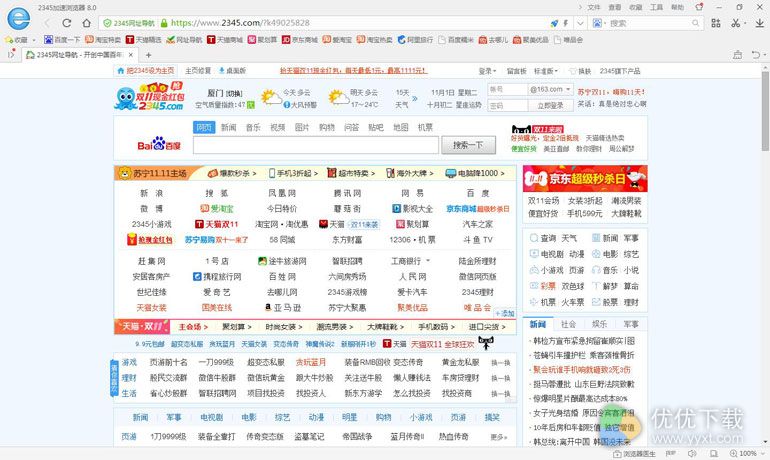Open the 彩票 lottery link
Screen dimensions: 770x460
click(x=548, y=286)
